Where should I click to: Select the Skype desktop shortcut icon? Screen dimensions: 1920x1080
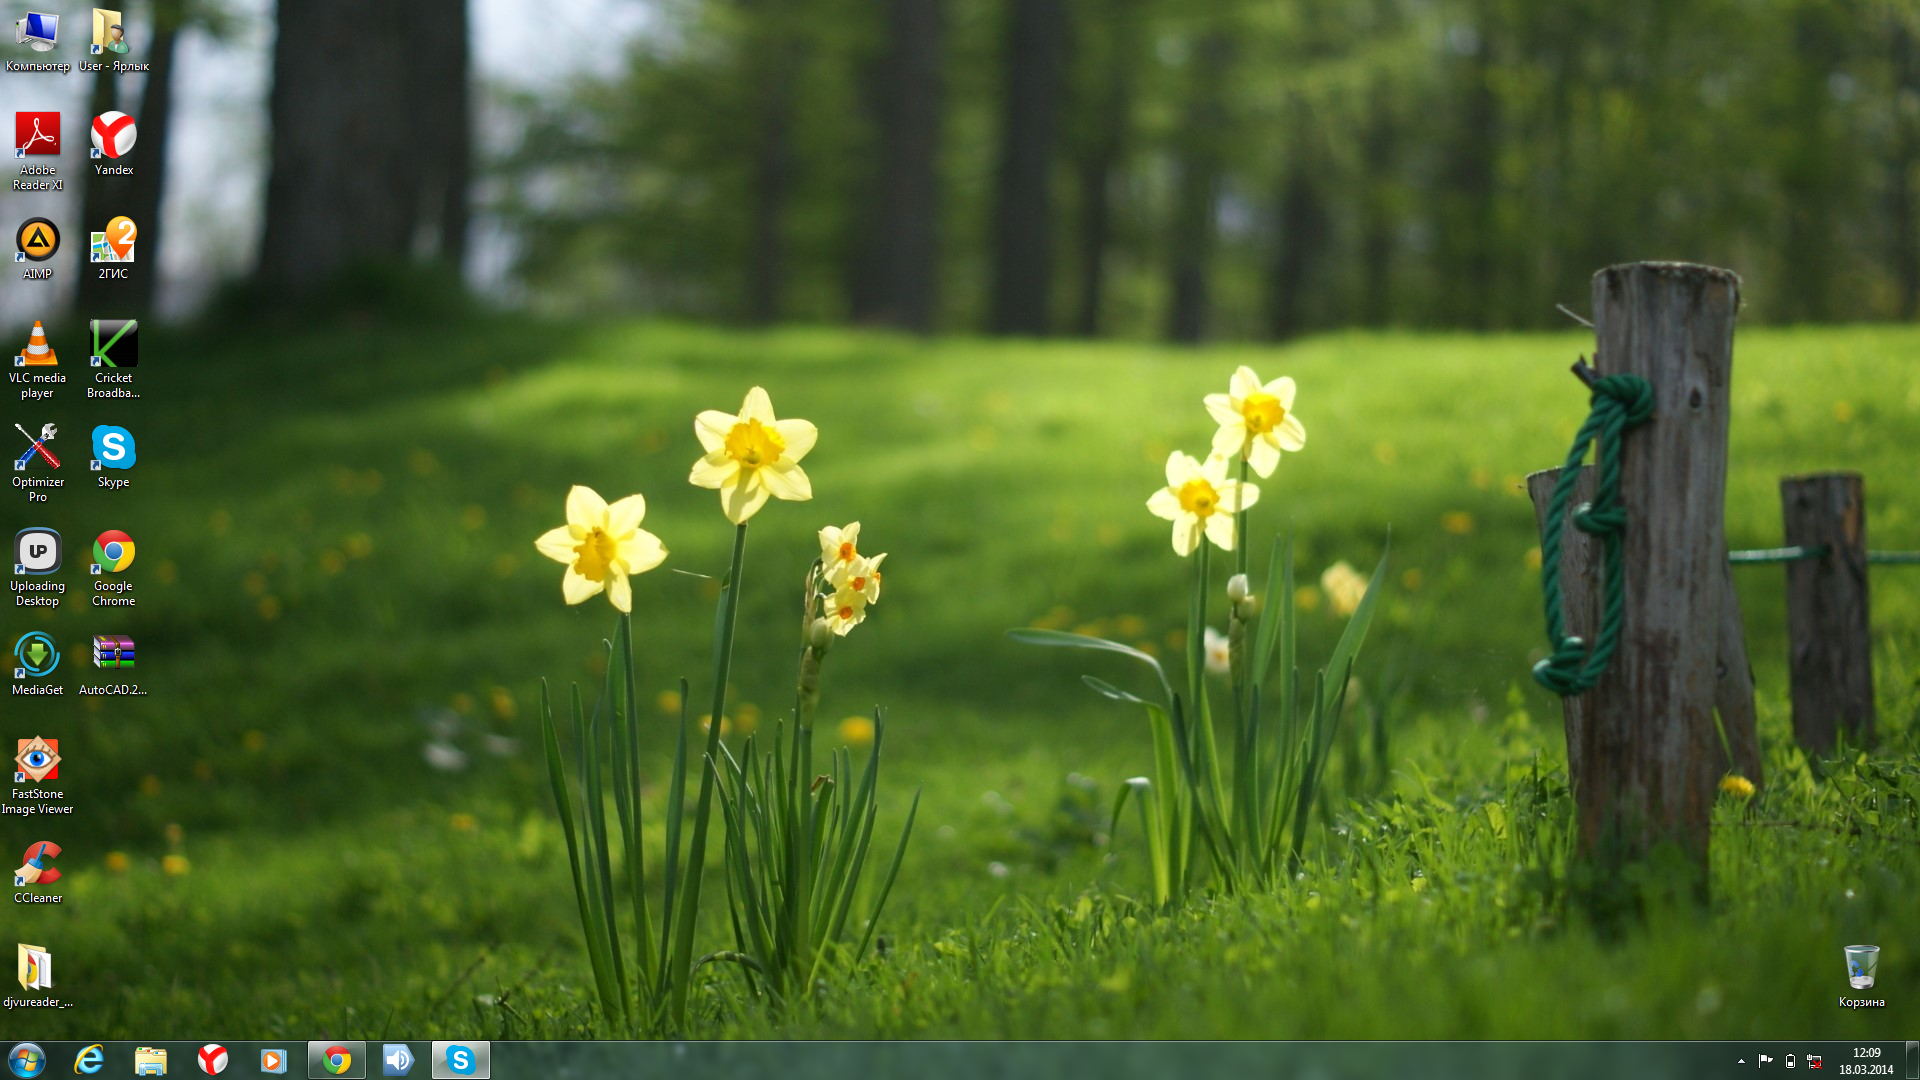click(113, 457)
